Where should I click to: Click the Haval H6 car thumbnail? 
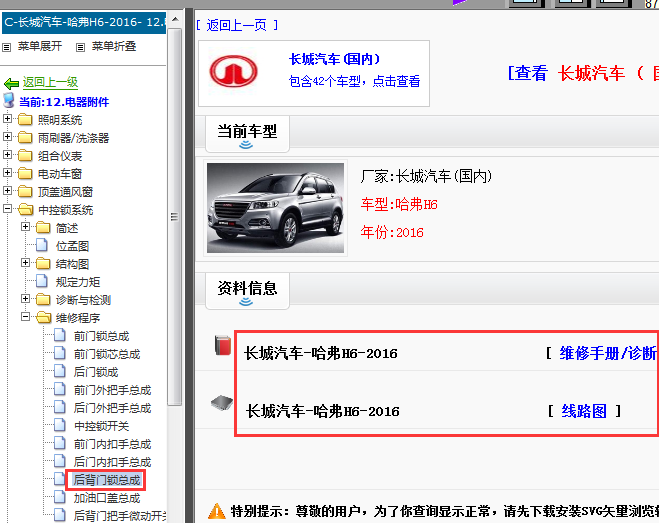[x=275, y=208]
